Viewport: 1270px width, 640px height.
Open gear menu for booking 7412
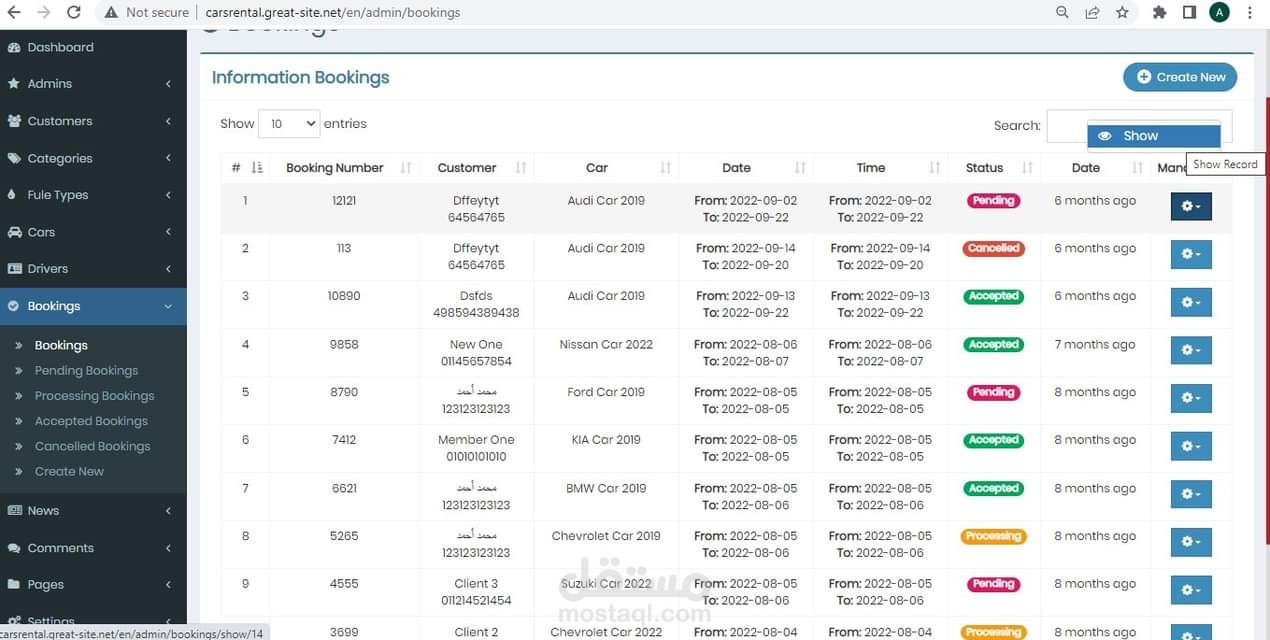[1191, 447]
